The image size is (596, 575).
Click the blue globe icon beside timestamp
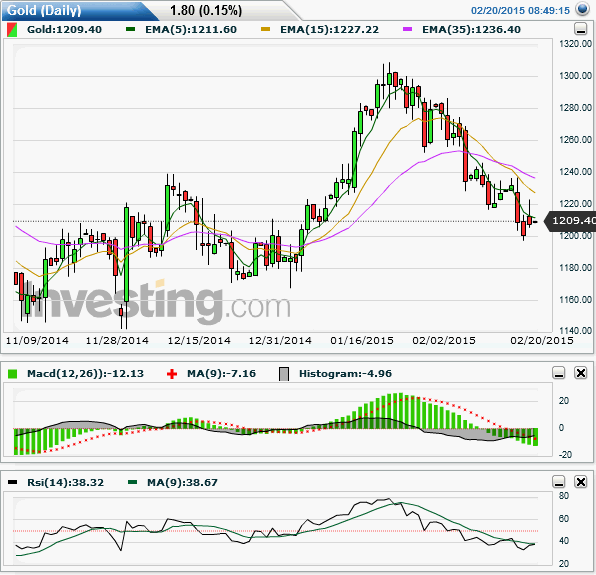tap(582, 9)
